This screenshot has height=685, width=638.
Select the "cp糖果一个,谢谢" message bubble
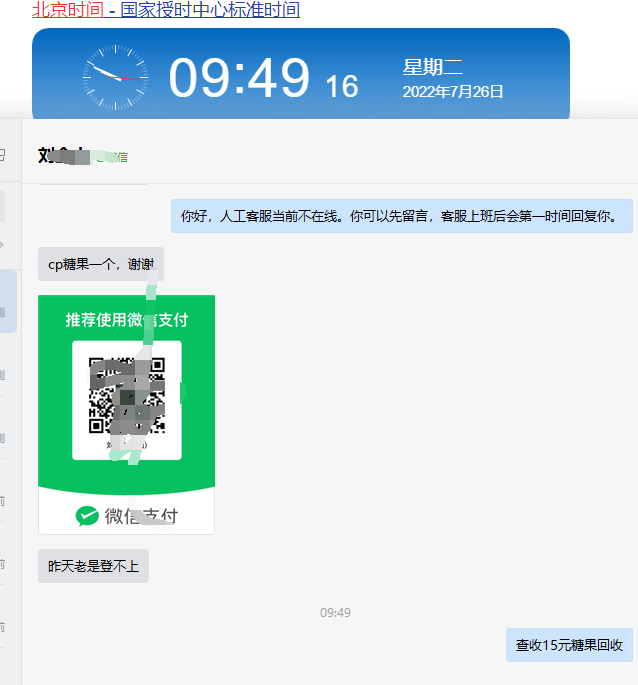point(101,264)
